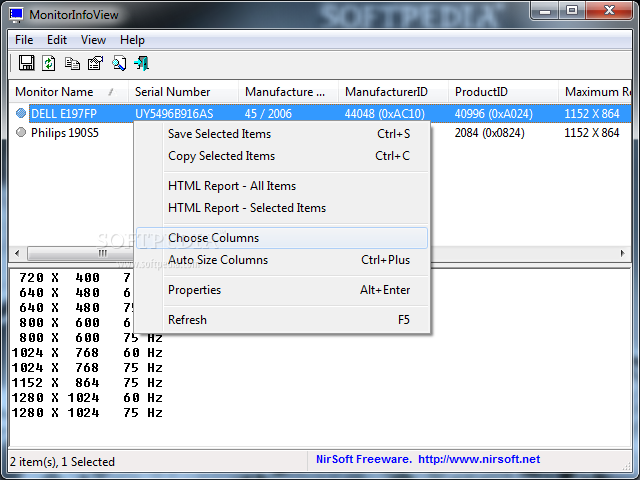Open Properties via the toolbar icon

click(x=96, y=63)
